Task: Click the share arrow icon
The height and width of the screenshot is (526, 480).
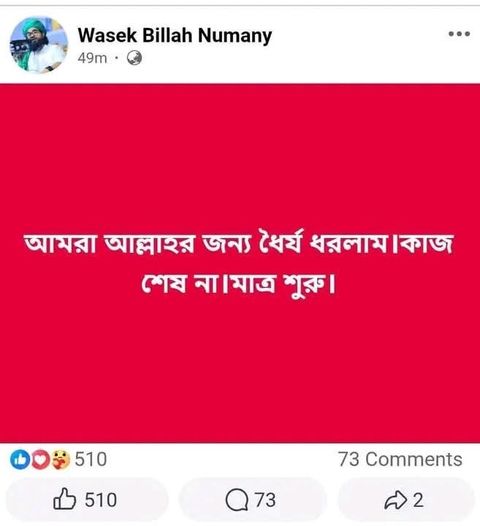Action: tap(396, 500)
